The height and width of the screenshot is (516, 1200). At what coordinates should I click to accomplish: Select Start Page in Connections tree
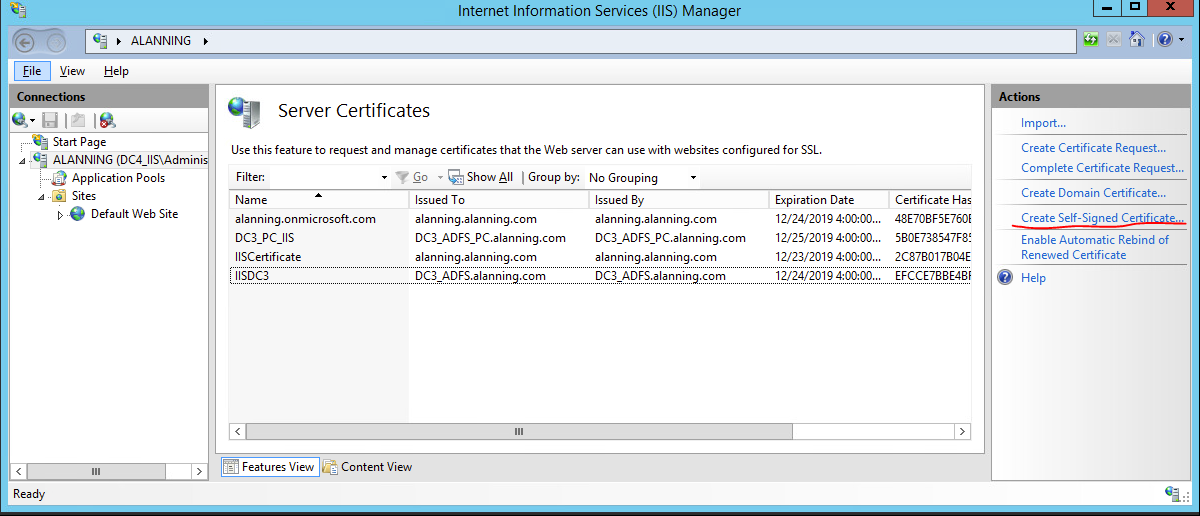click(x=79, y=142)
